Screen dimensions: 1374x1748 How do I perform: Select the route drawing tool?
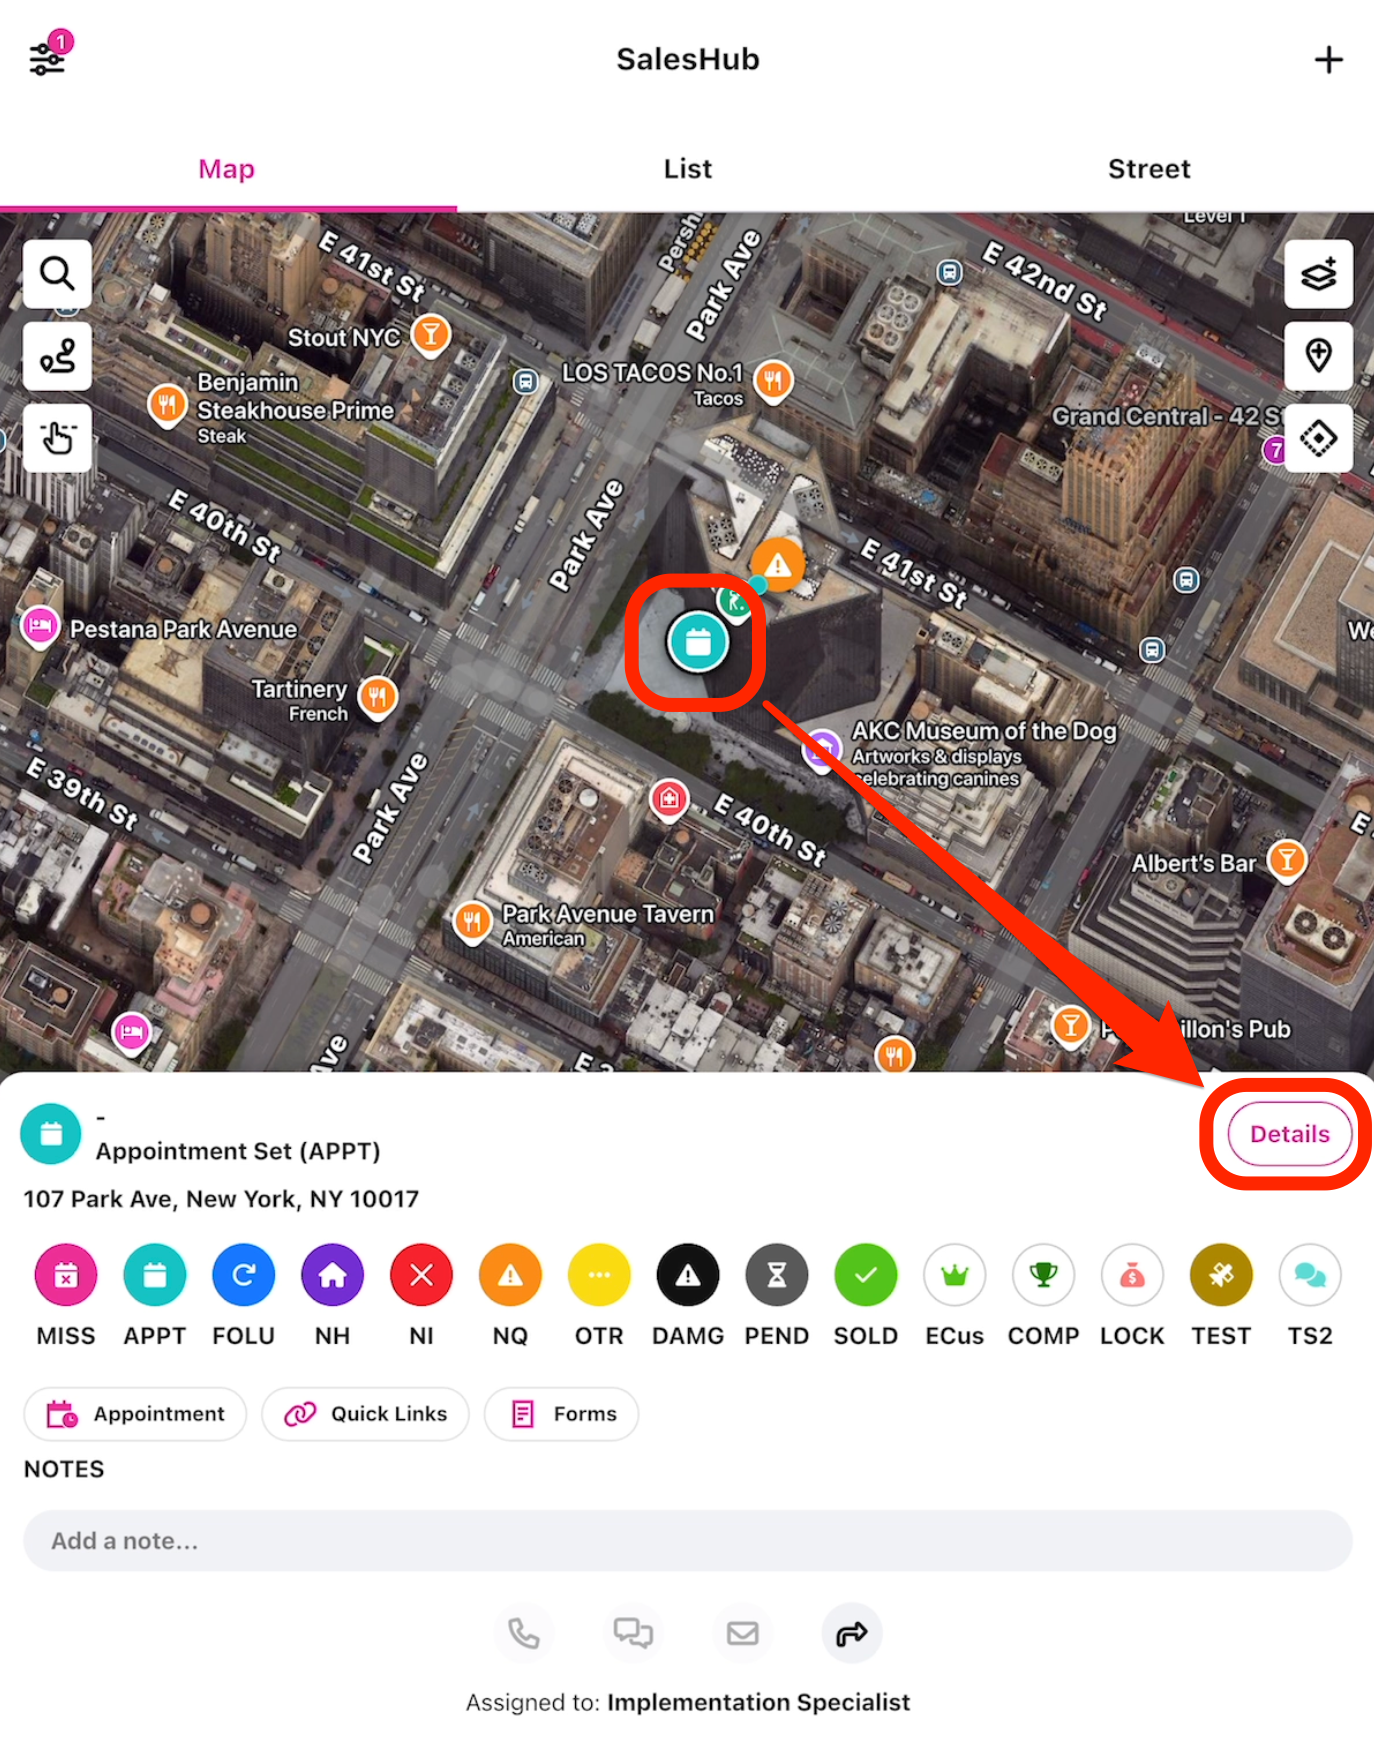point(57,356)
